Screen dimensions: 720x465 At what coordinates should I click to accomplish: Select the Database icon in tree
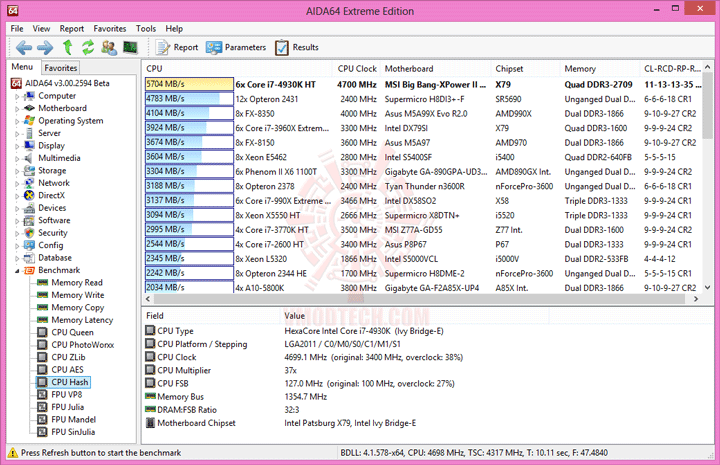tap(29, 258)
